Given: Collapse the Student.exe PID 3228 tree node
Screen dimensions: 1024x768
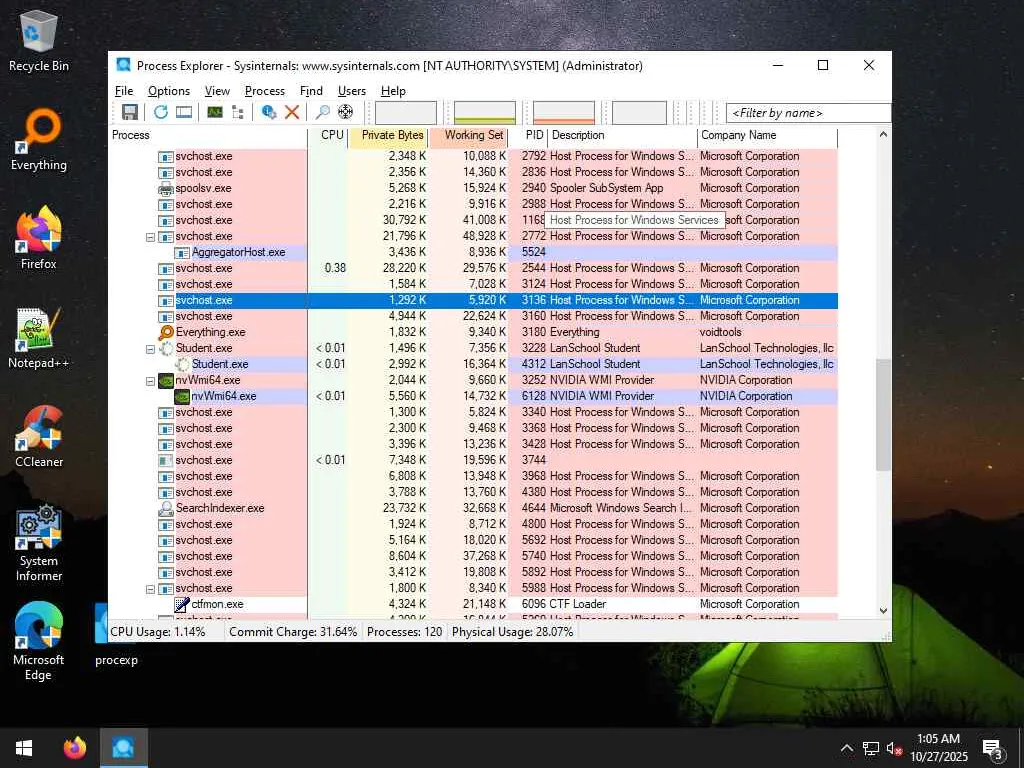Looking at the screenshot, I should (150, 349).
